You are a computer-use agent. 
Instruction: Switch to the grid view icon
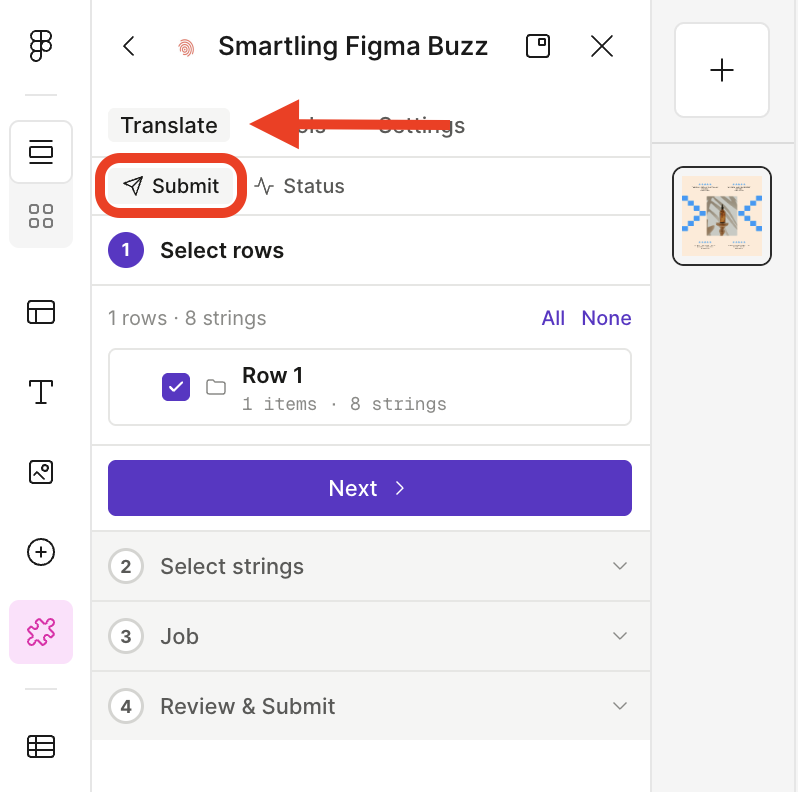click(41, 216)
